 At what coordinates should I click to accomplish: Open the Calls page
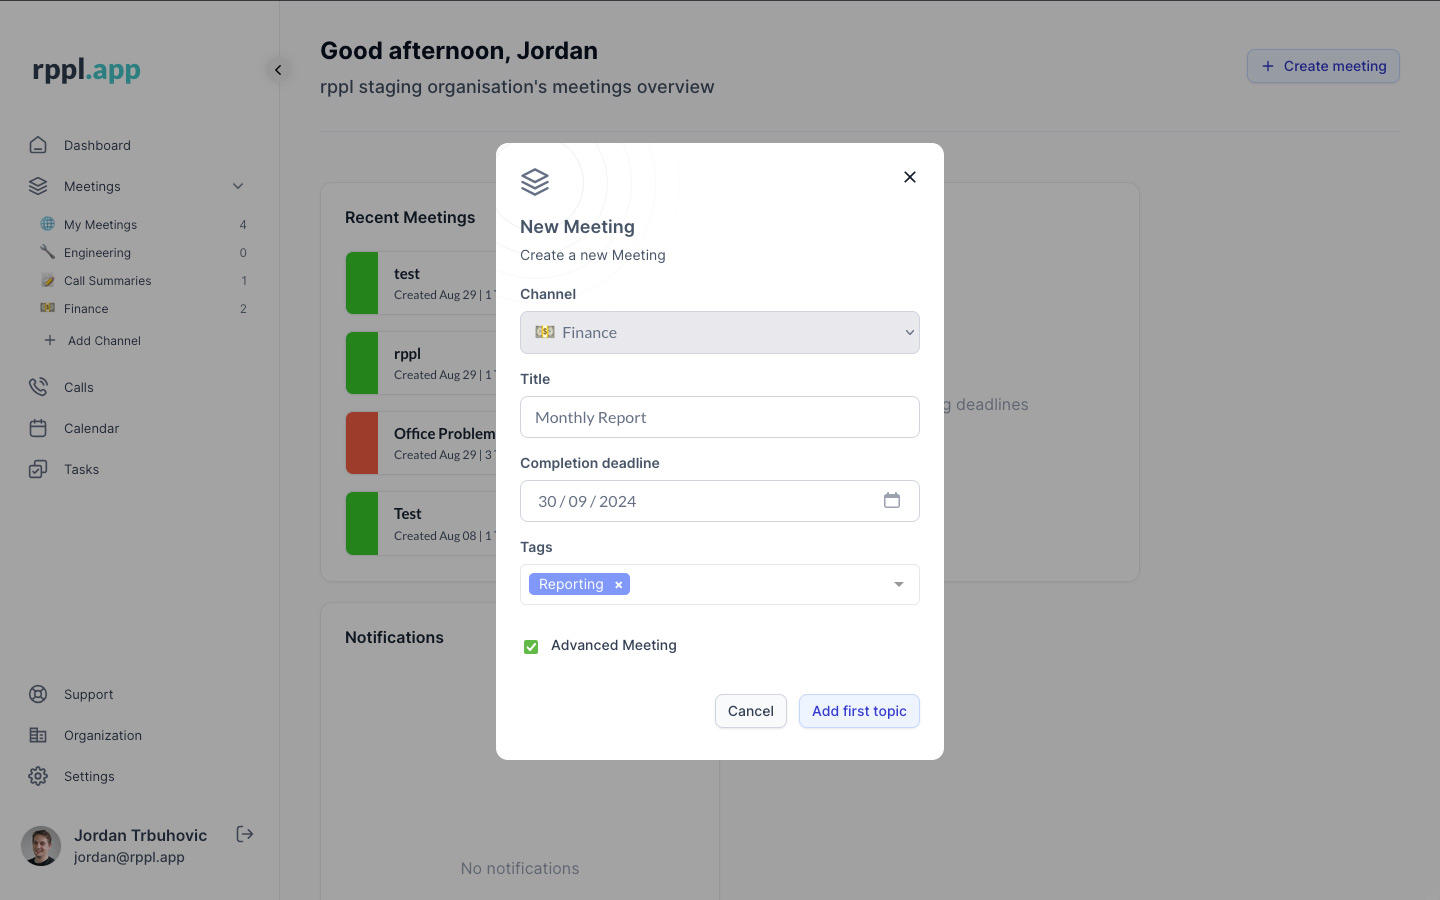[x=78, y=387]
